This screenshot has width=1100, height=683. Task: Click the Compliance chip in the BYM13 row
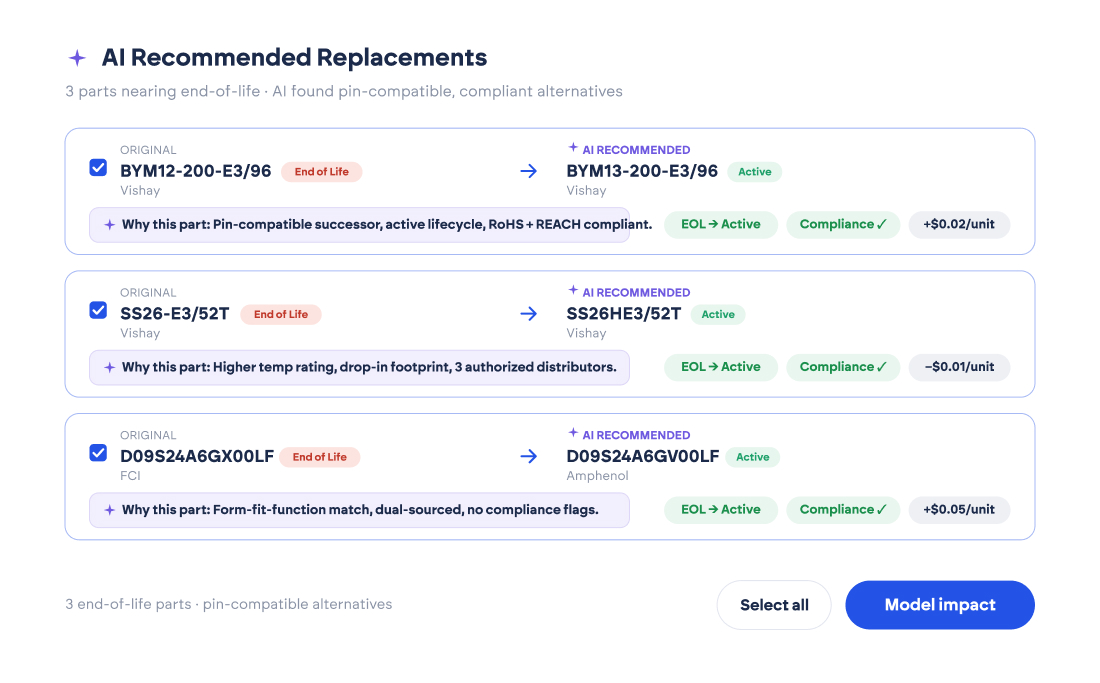point(843,224)
